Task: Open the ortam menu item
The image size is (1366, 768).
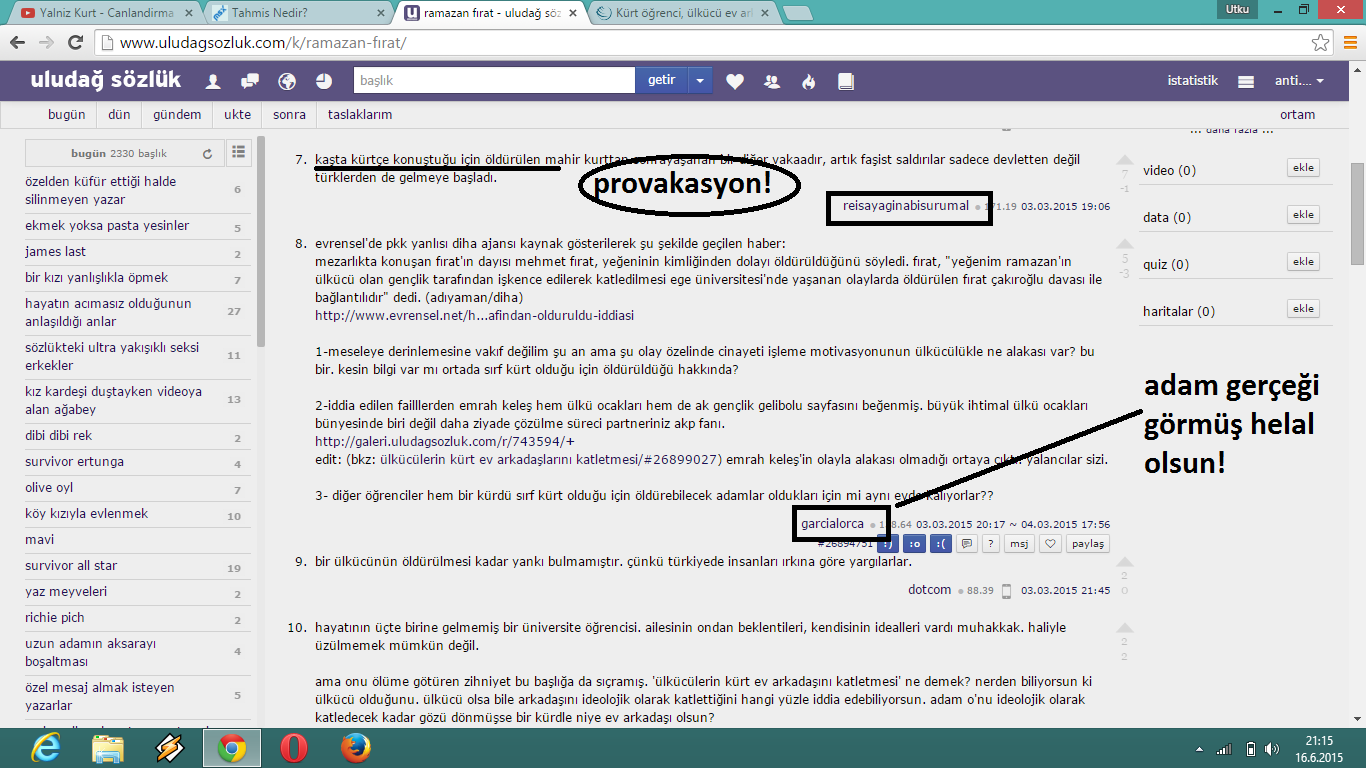Action: pyautogui.click(x=1298, y=115)
